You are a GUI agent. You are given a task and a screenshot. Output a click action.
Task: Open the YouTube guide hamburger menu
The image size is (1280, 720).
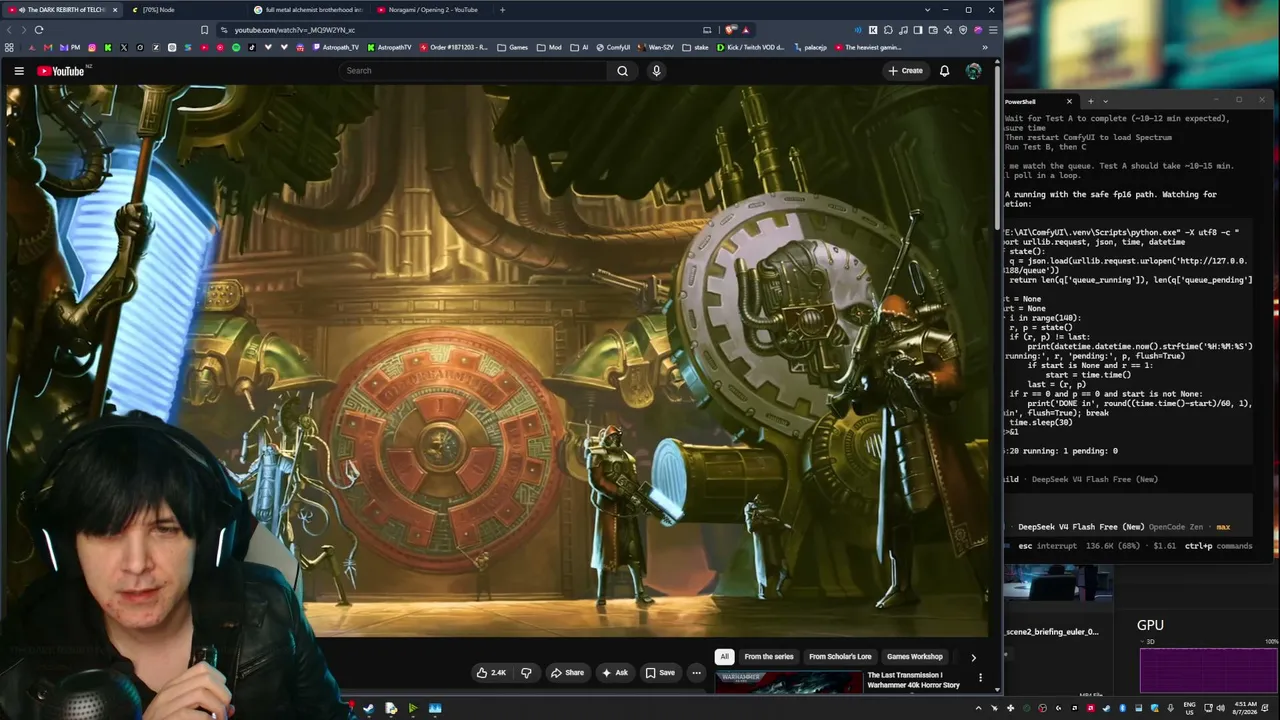19,71
